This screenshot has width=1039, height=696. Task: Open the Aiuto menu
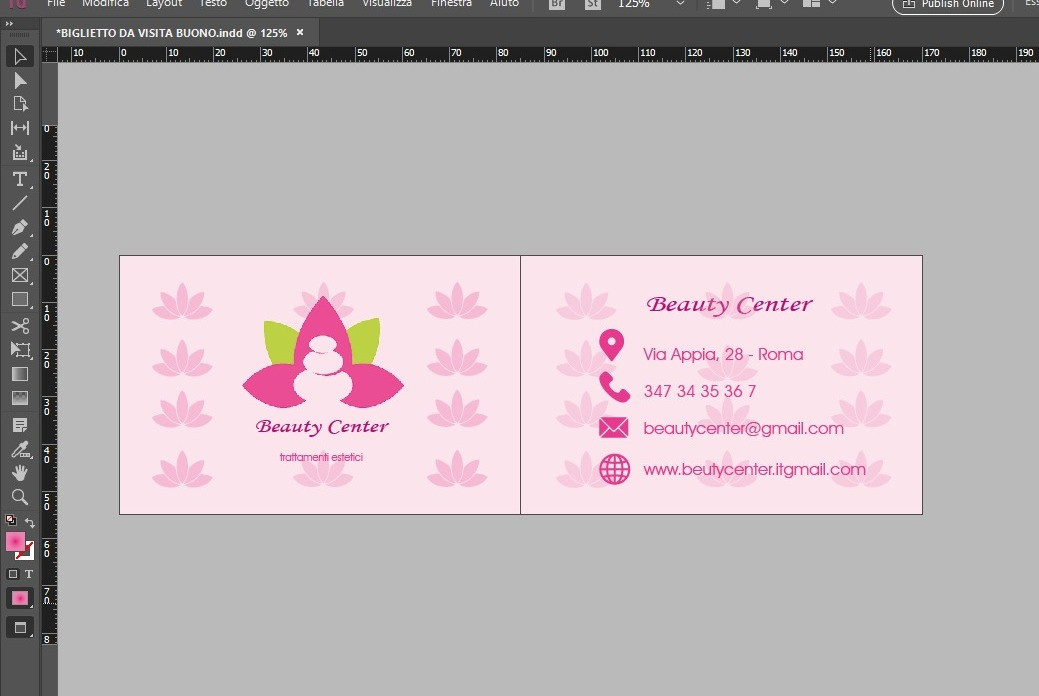(504, 3)
